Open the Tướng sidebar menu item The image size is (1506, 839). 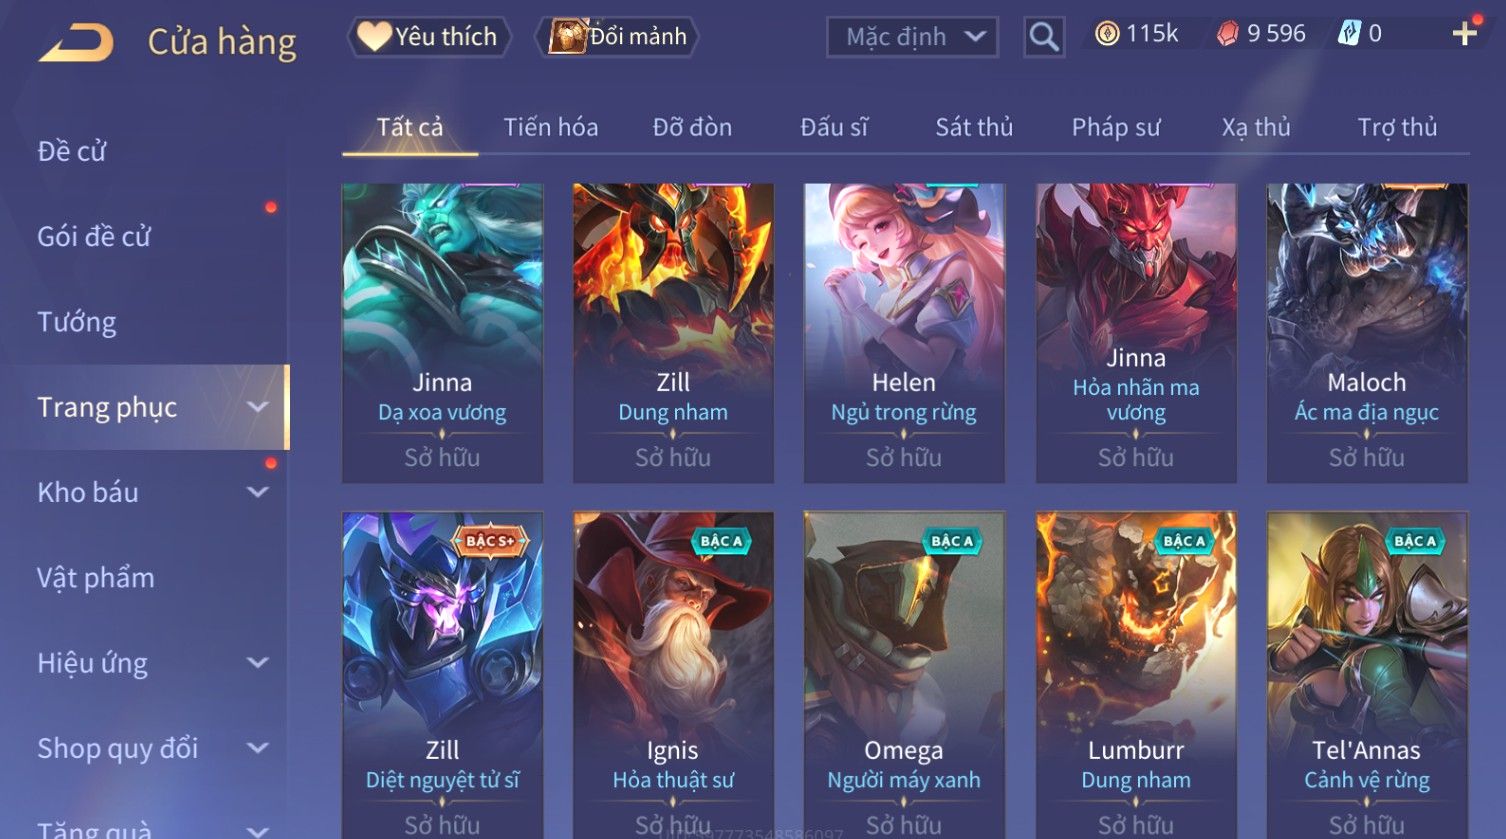point(77,322)
